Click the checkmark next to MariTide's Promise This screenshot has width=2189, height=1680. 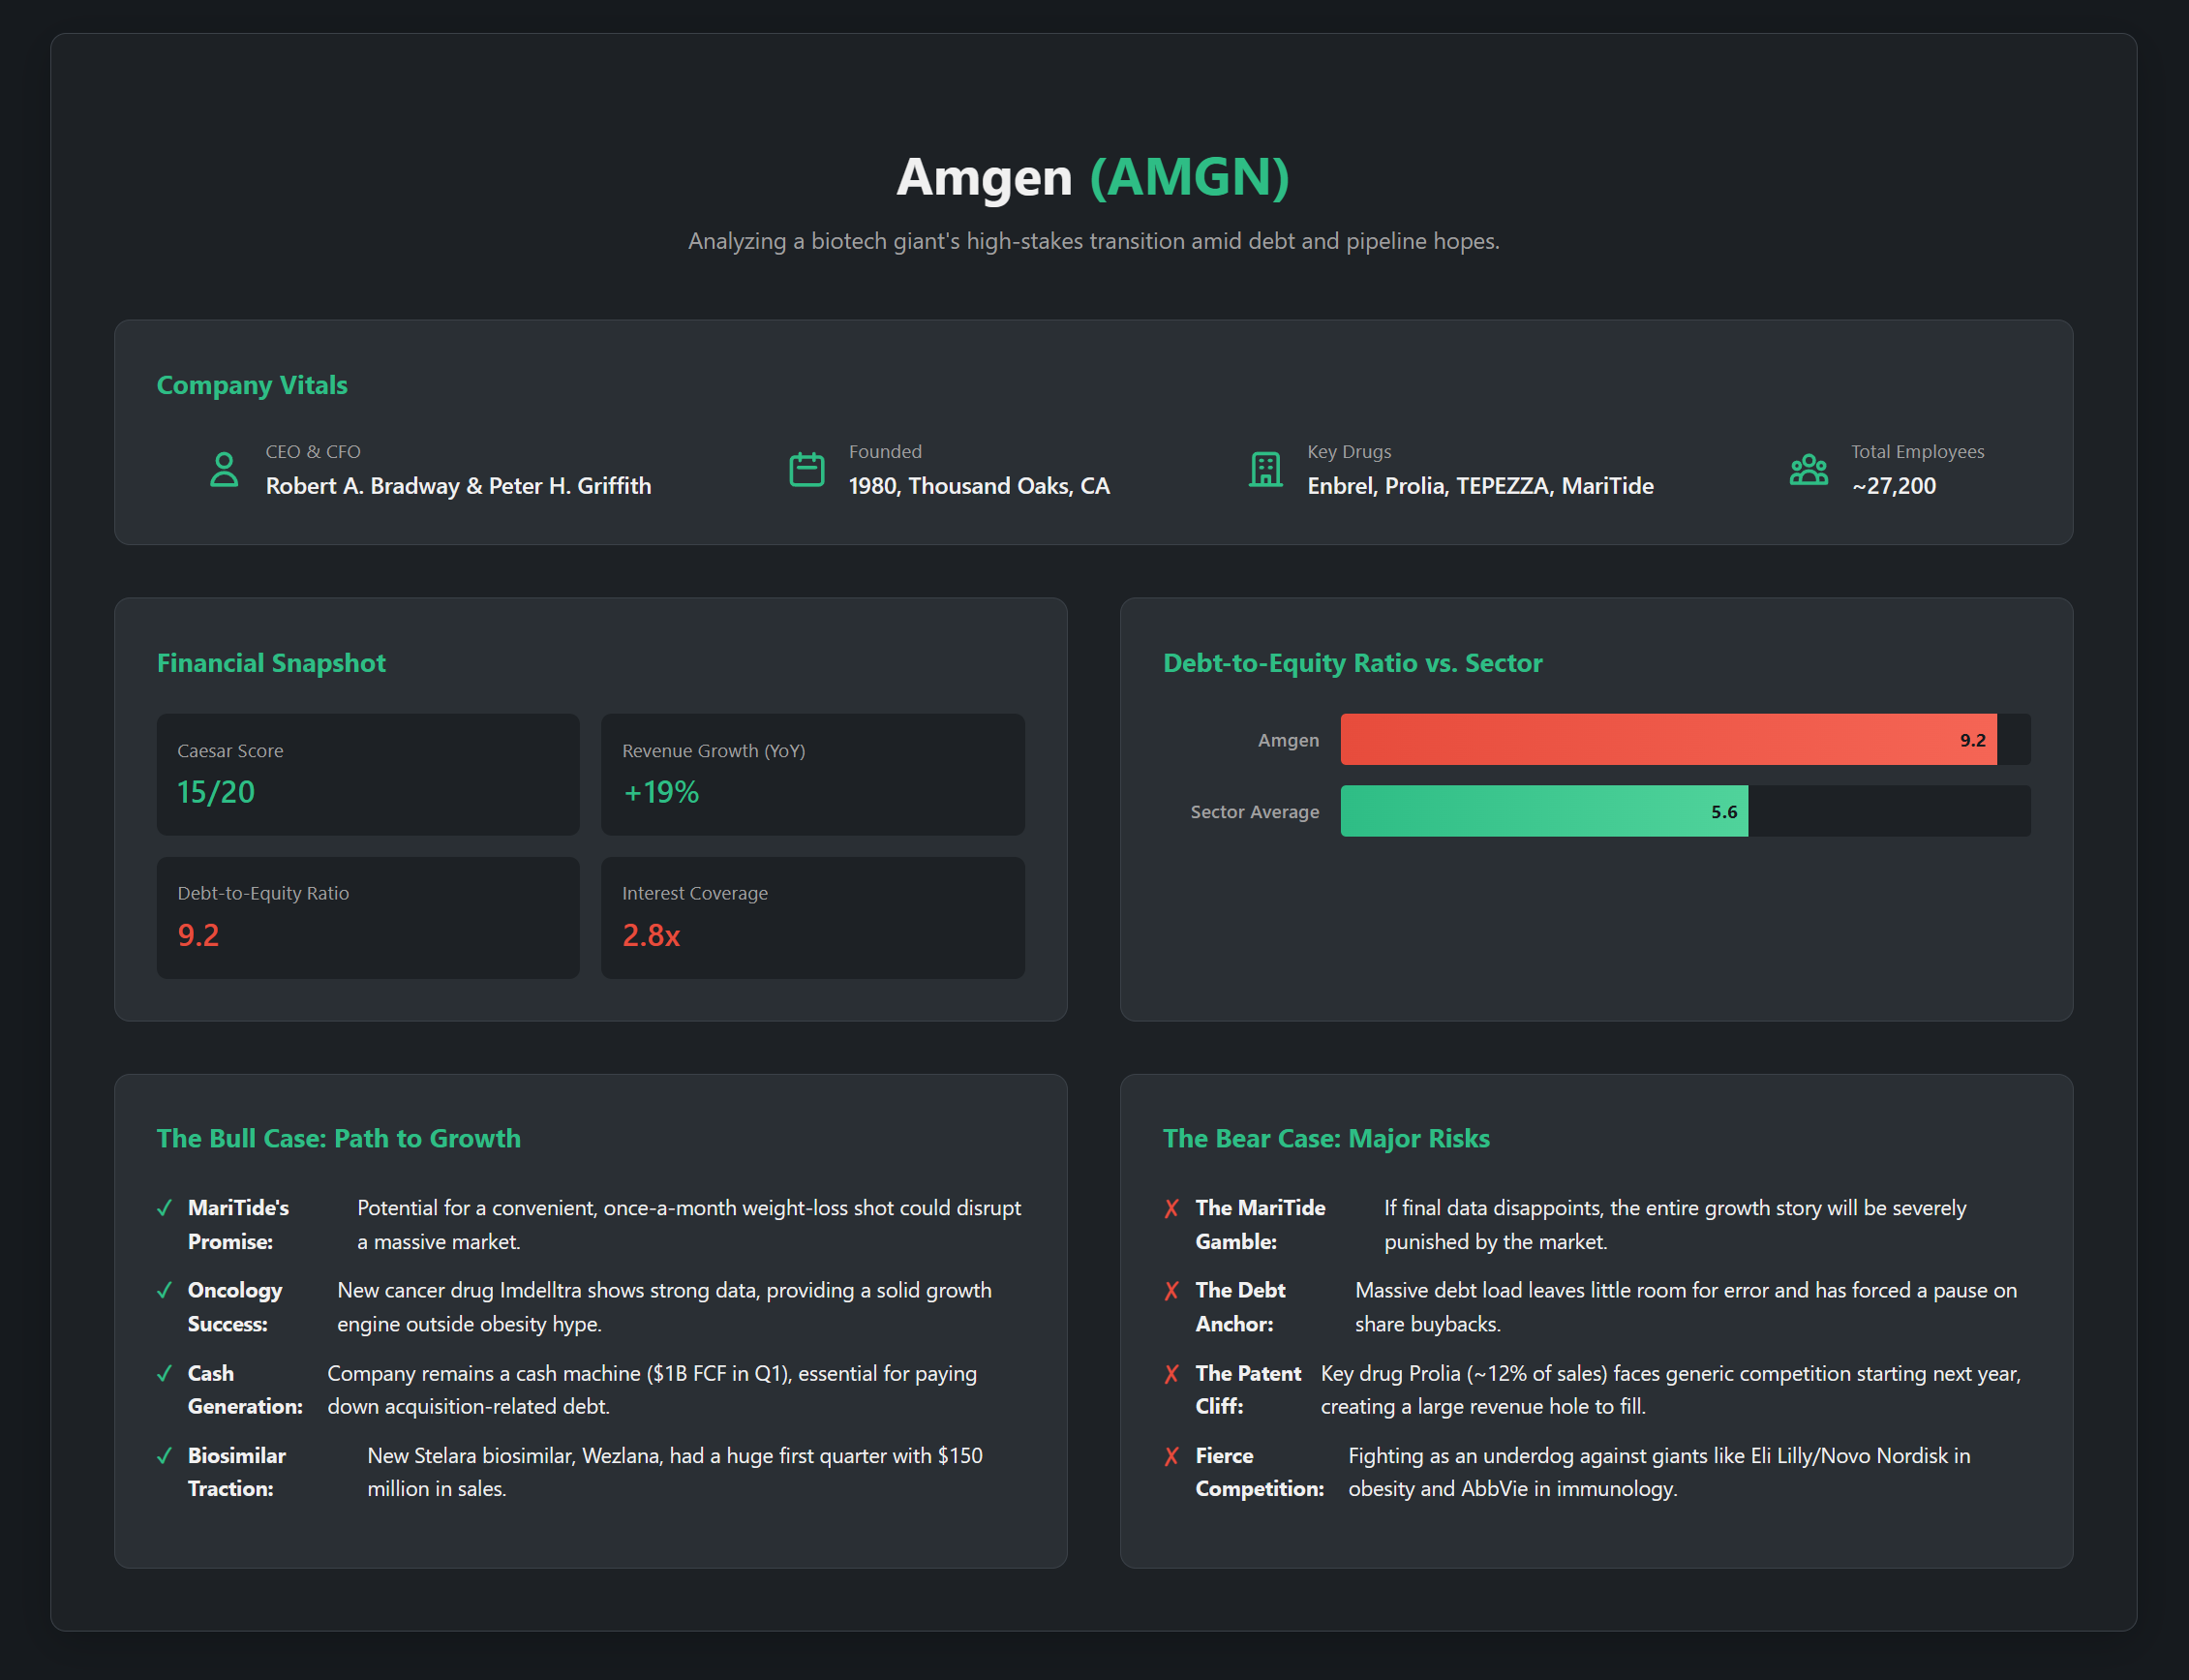[165, 1208]
